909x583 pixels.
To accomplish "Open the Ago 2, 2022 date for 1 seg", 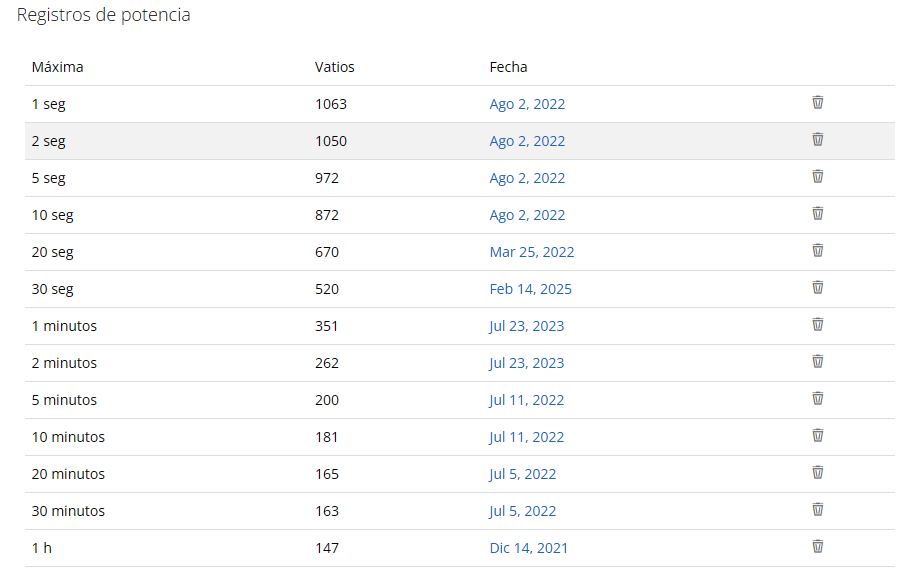I will (x=527, y=104).
